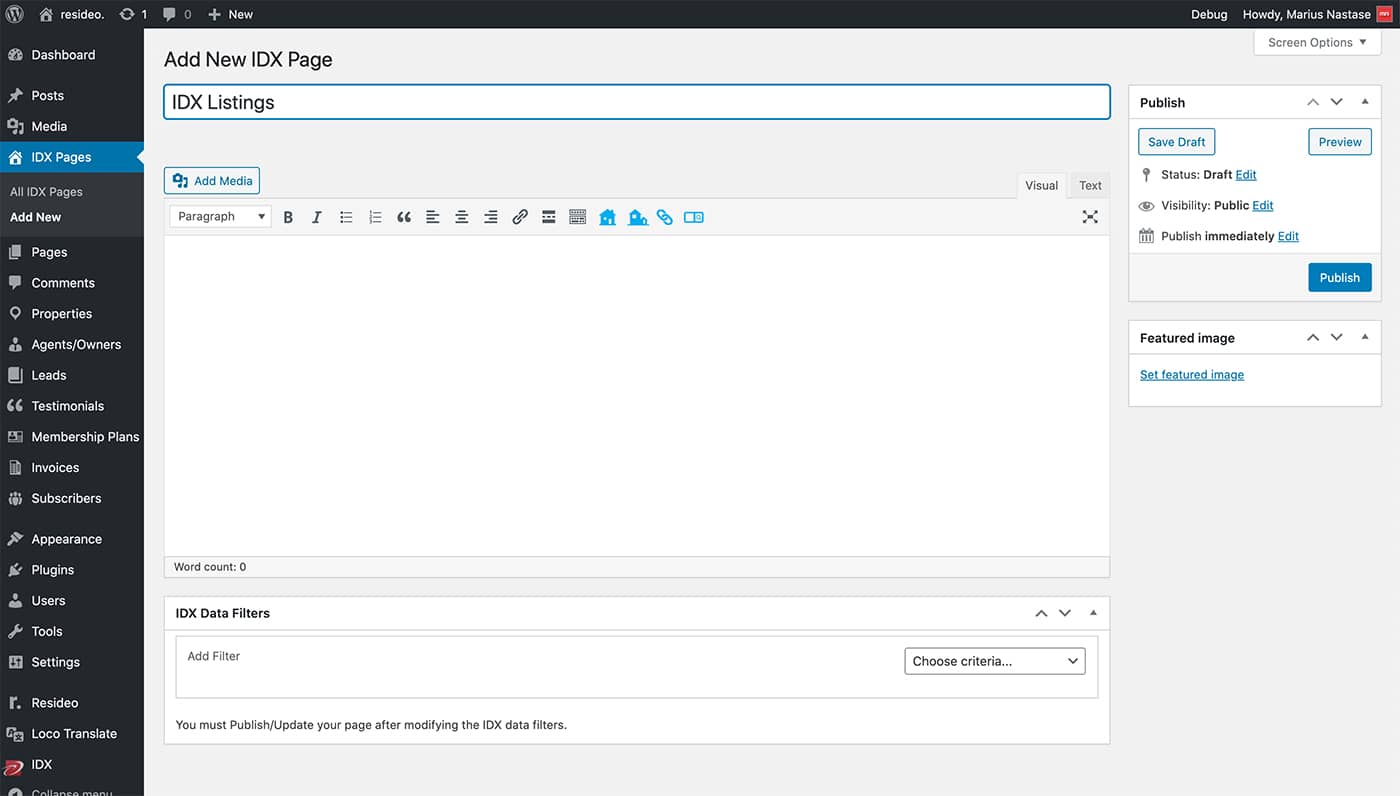1400x796 pixels.
Task: Toggle bold formatting in editor toolbar
Action: (x=288, y=217)
